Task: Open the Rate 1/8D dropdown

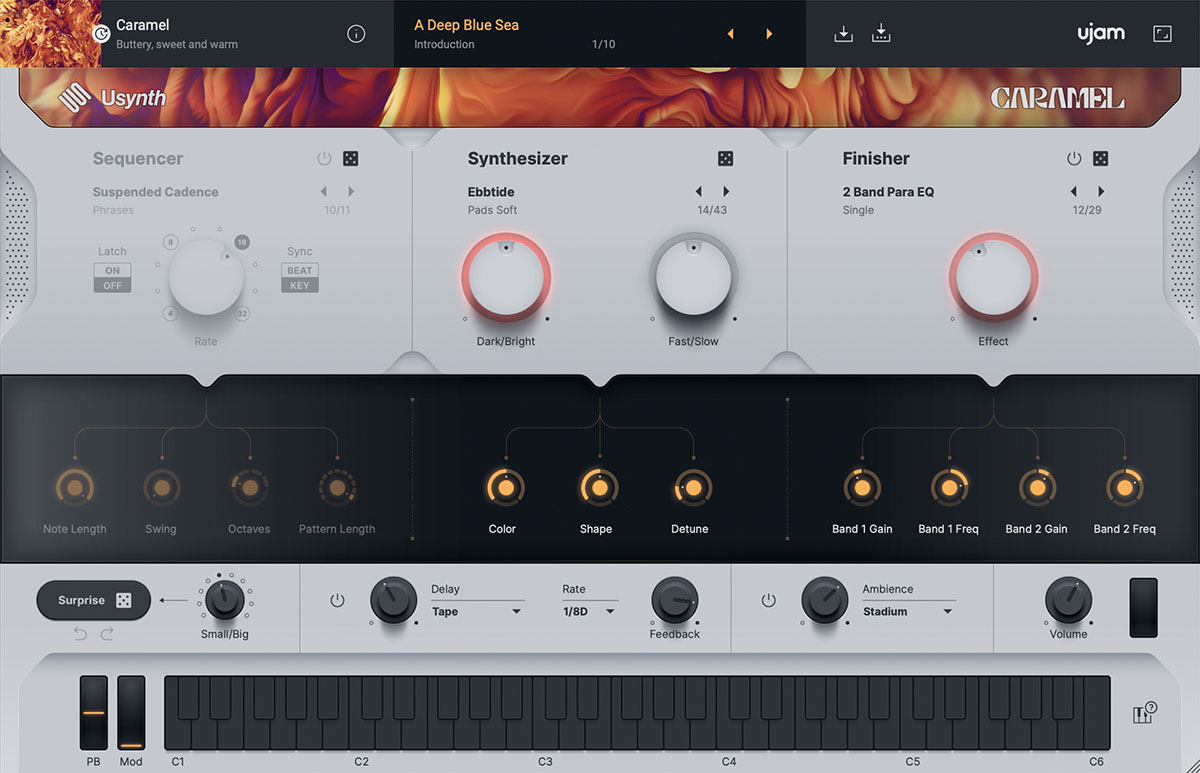Action: 589,612
